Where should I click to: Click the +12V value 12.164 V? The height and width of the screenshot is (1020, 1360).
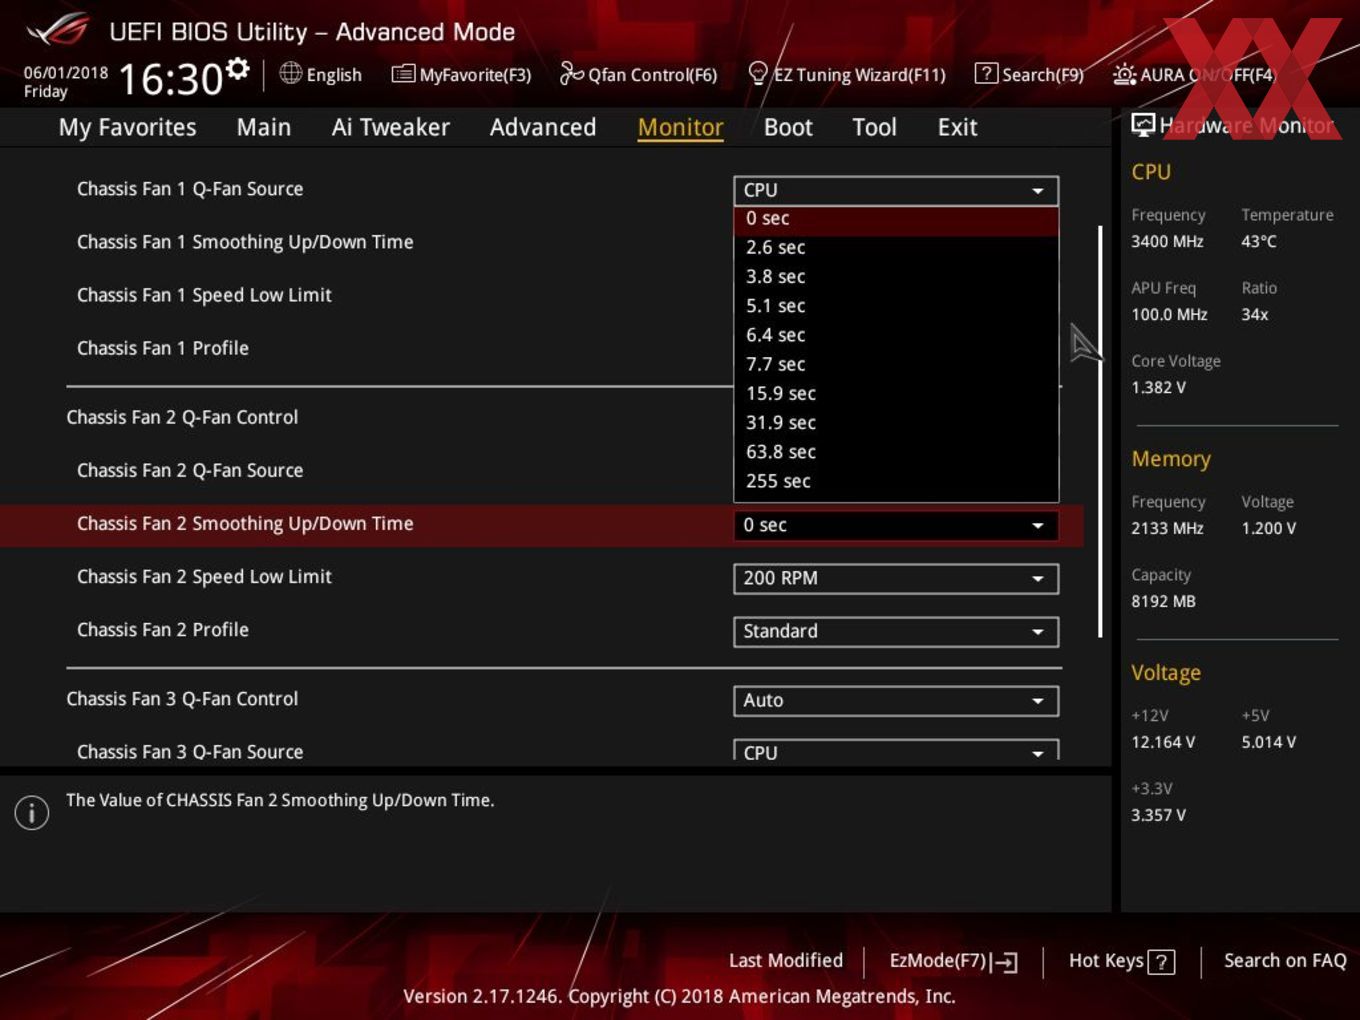(1163, 743)
